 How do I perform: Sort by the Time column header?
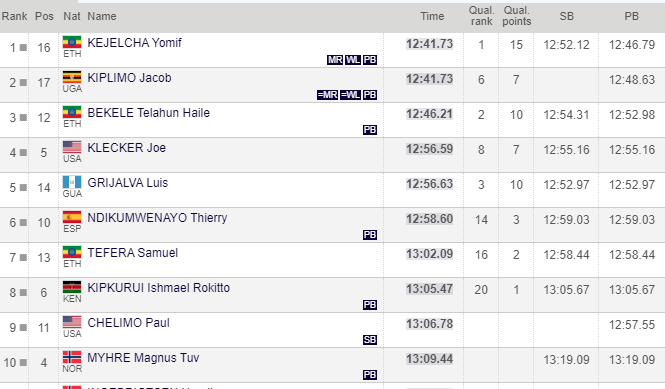(432, 16)
